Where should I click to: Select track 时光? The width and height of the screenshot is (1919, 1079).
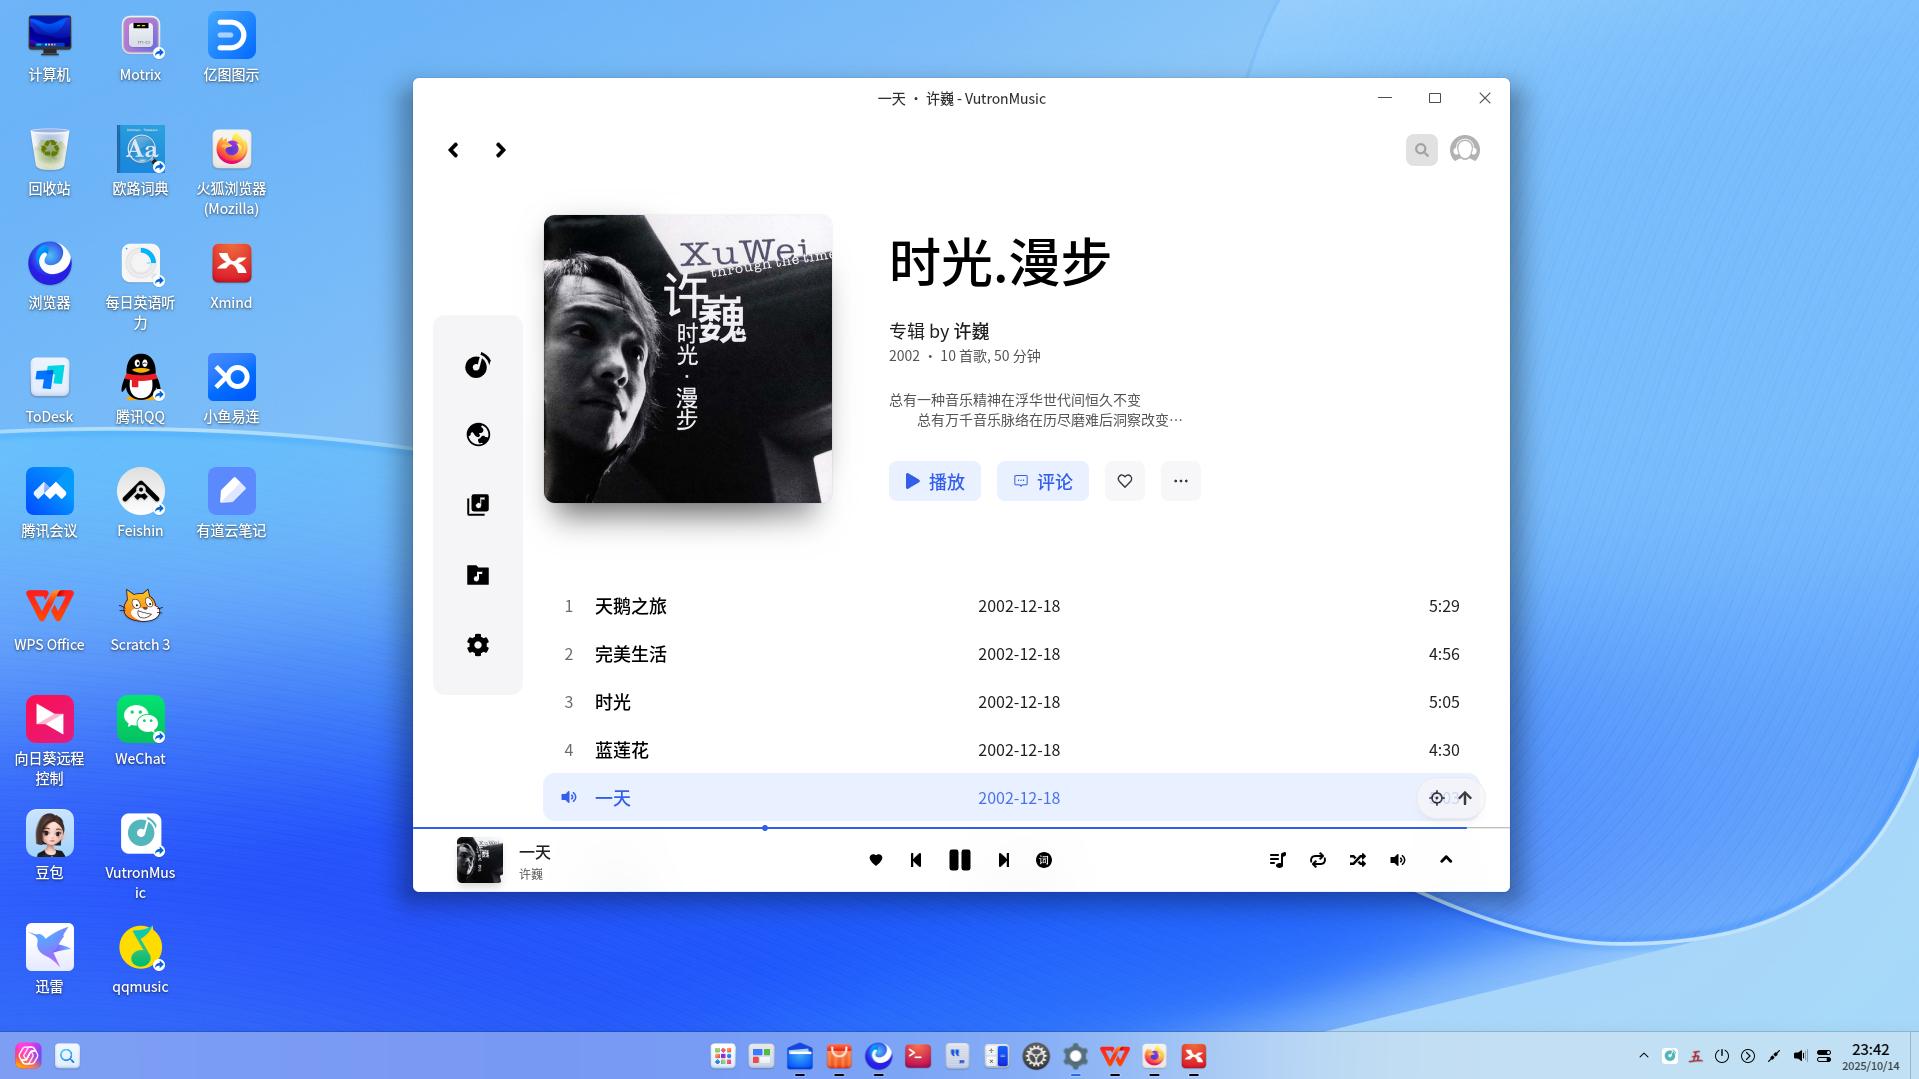click(1011, 702)
